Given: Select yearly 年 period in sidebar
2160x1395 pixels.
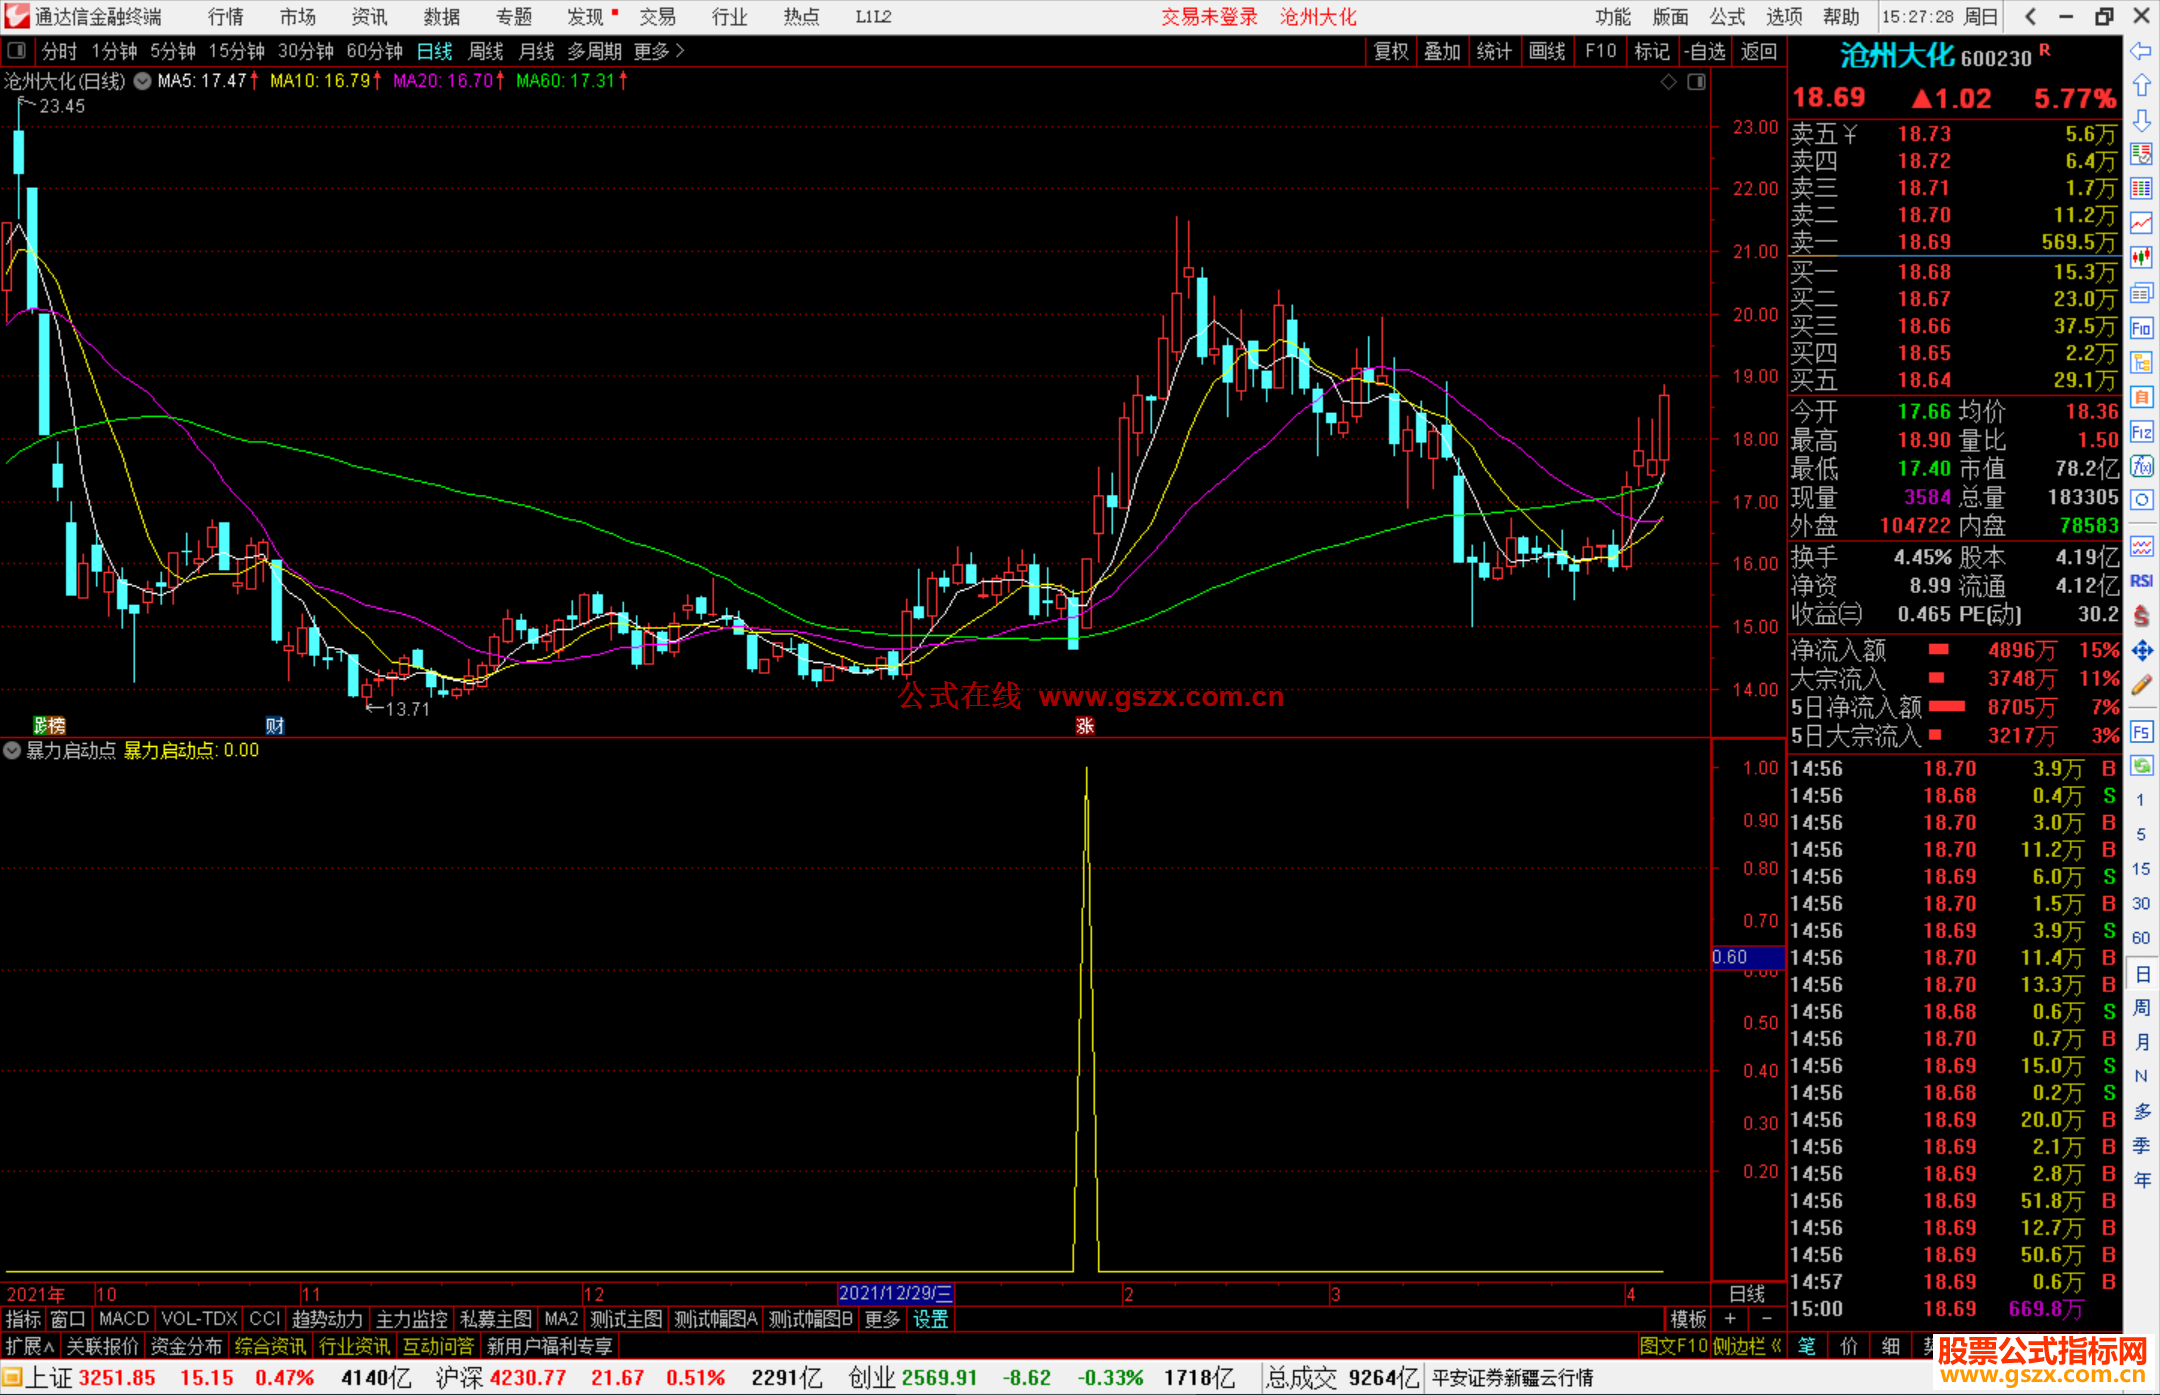Looking at the screenshot, I should pos(2141,1180).
